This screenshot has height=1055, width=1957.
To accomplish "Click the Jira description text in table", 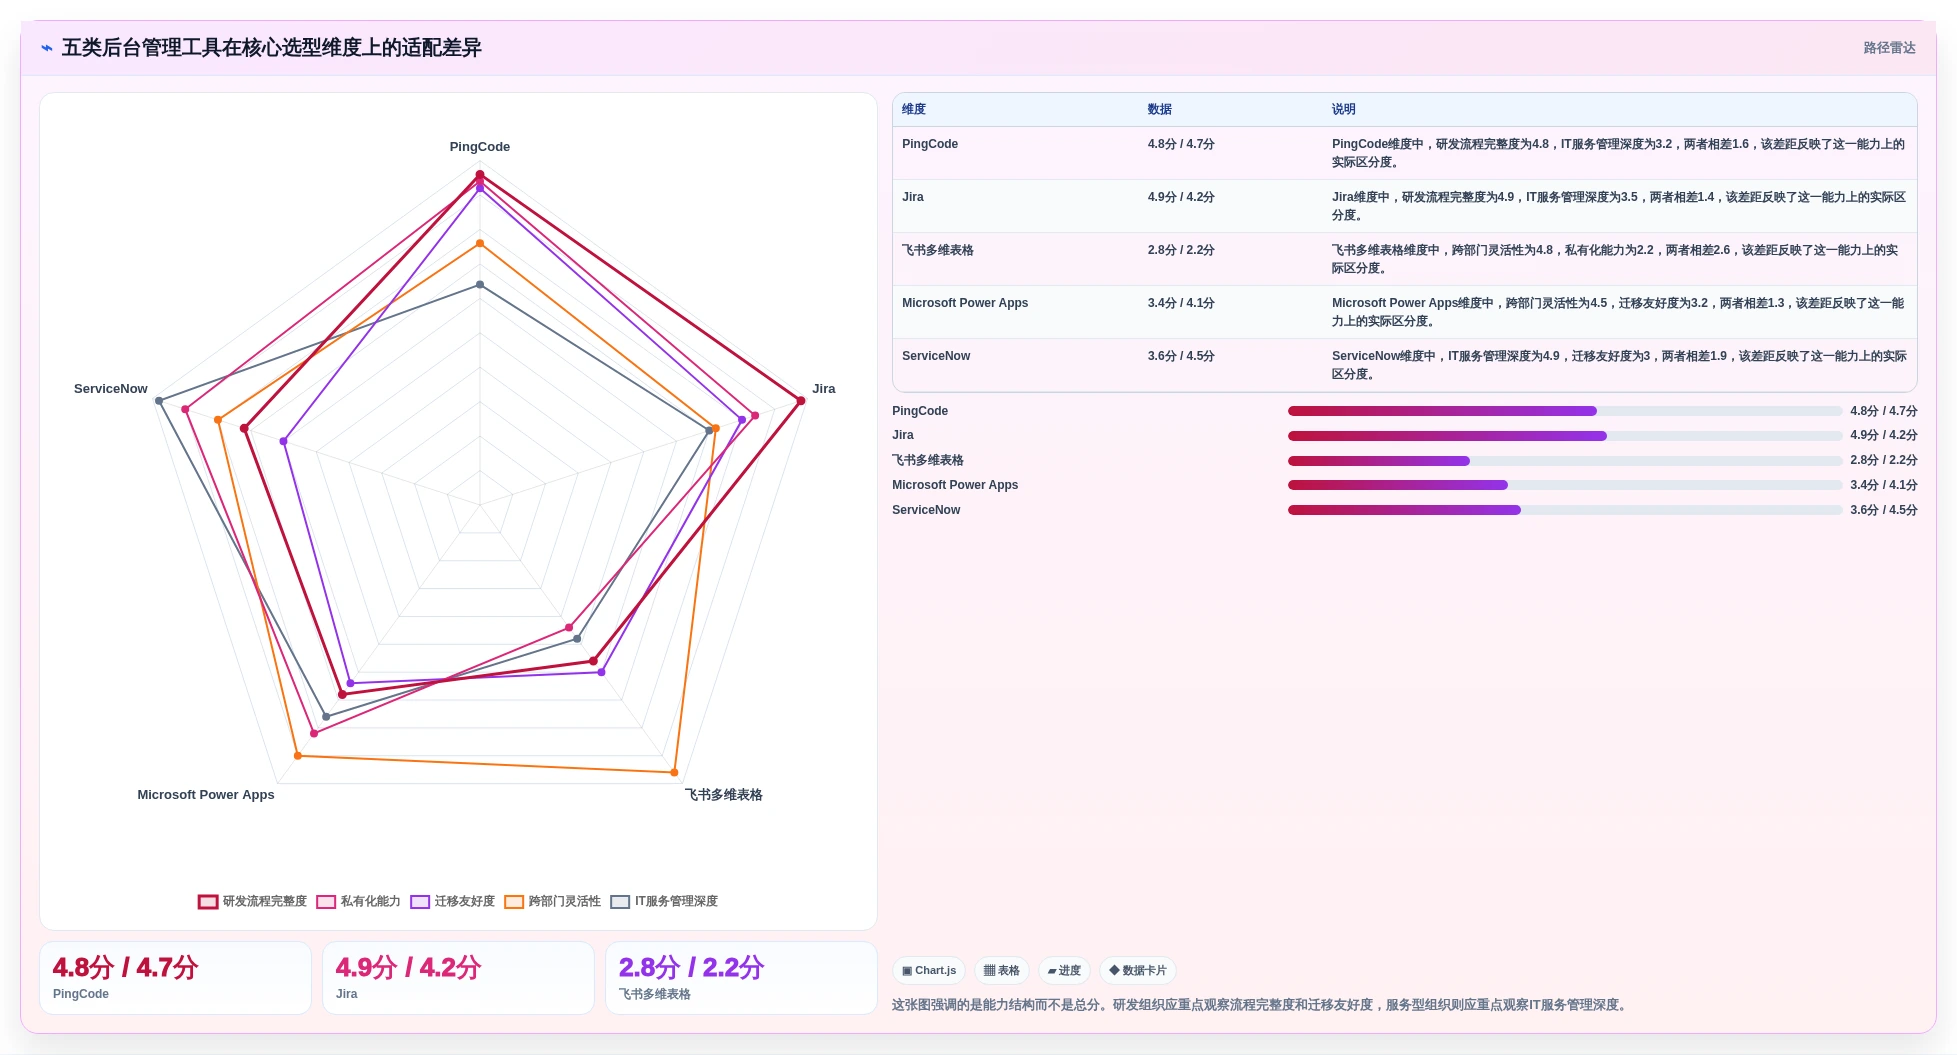I will 1618,206.
